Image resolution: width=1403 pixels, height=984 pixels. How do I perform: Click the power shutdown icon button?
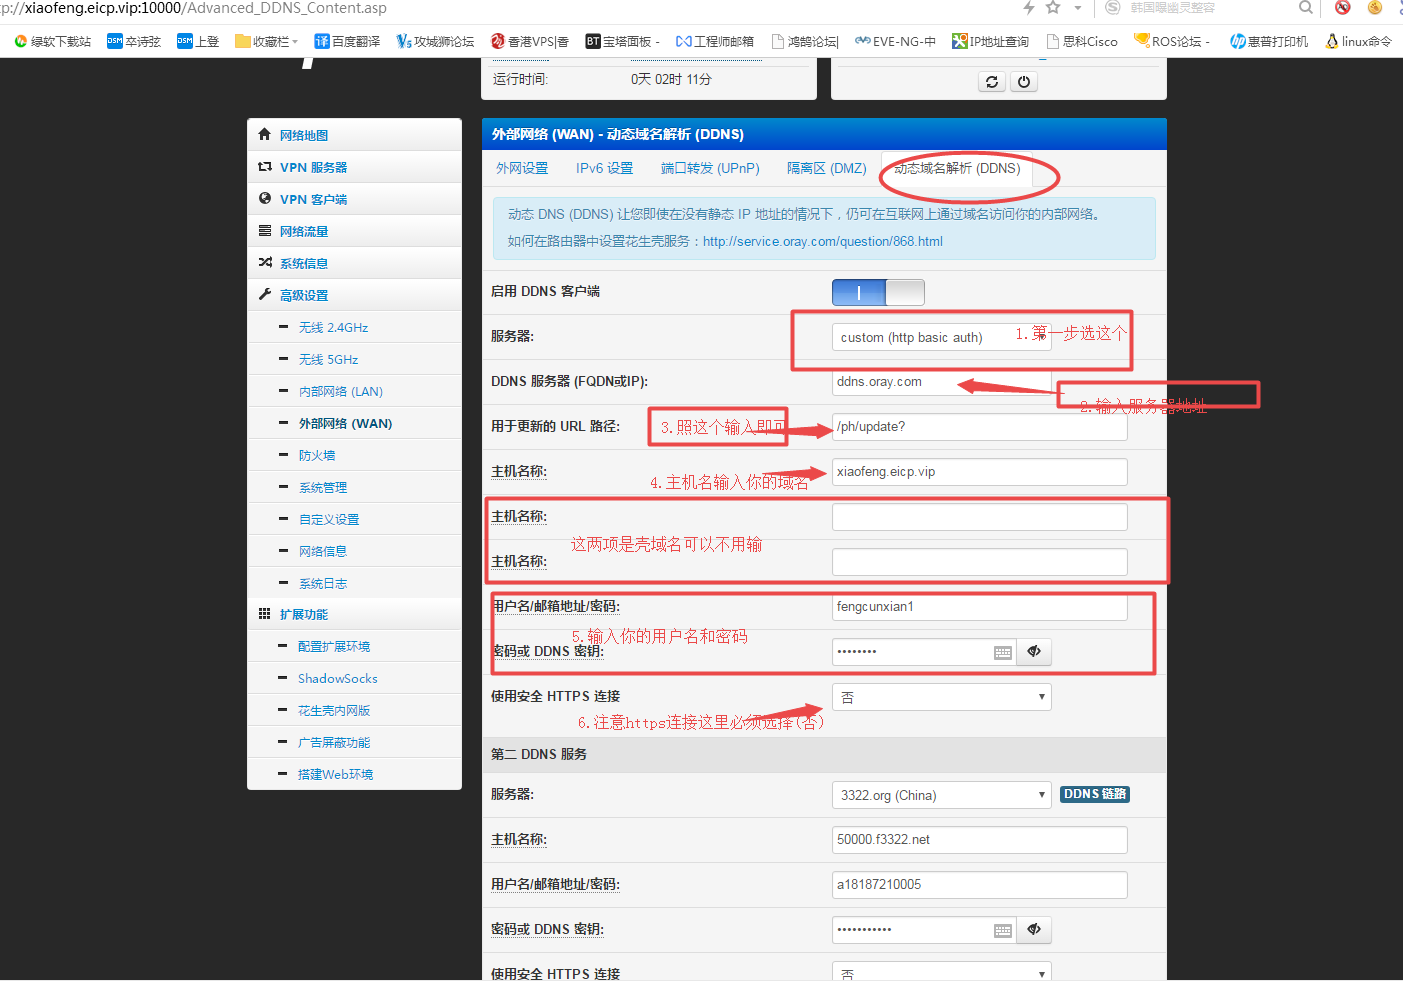pos(1023,82)
